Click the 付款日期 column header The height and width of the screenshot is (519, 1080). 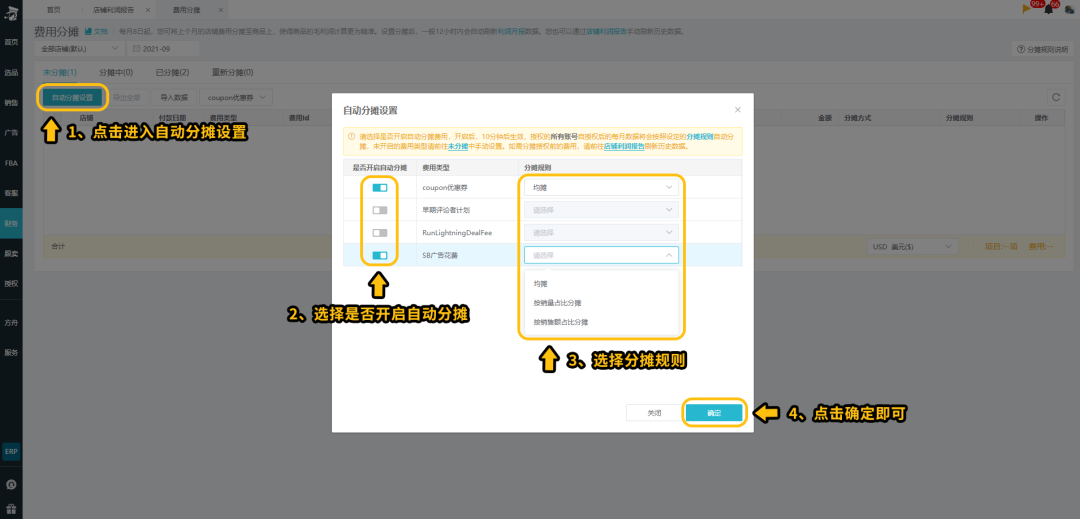click(x=172, y=118)
